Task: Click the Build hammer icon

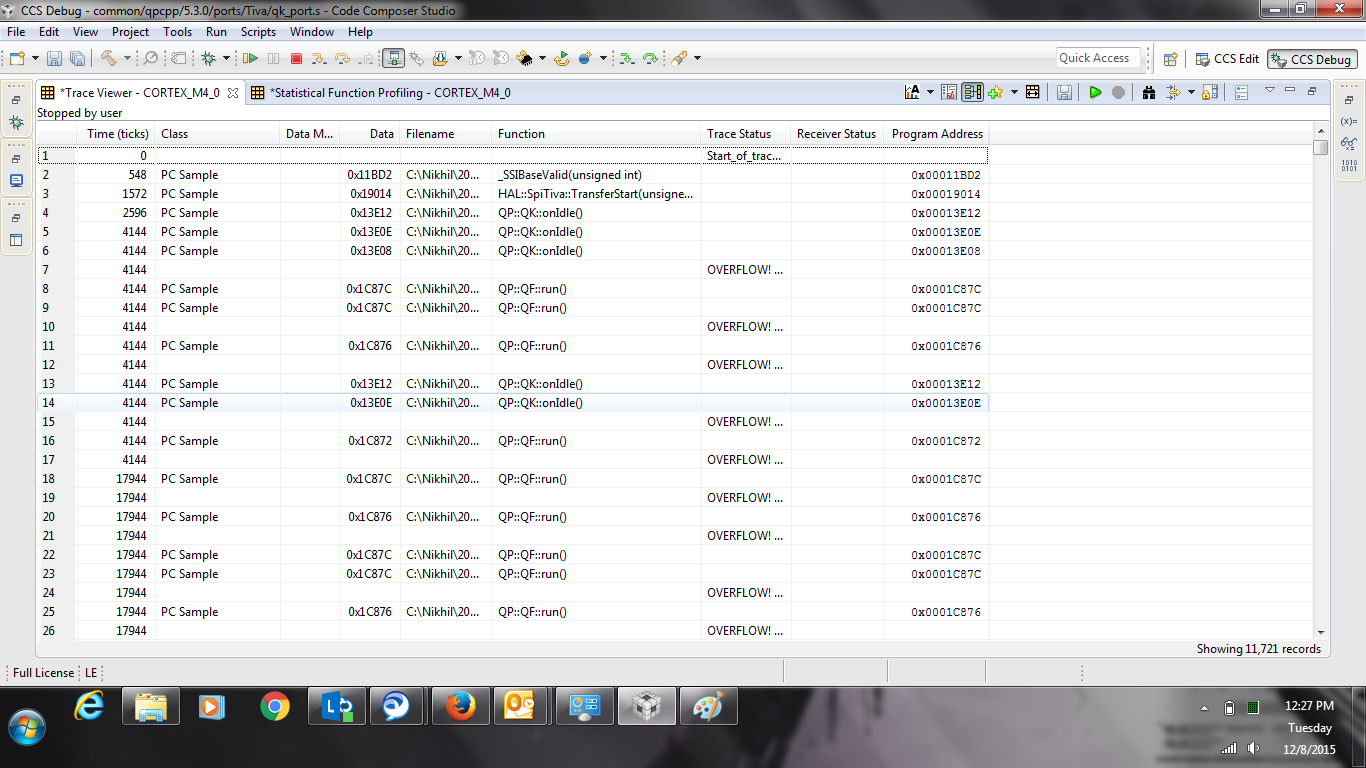Action: [109, 59]
